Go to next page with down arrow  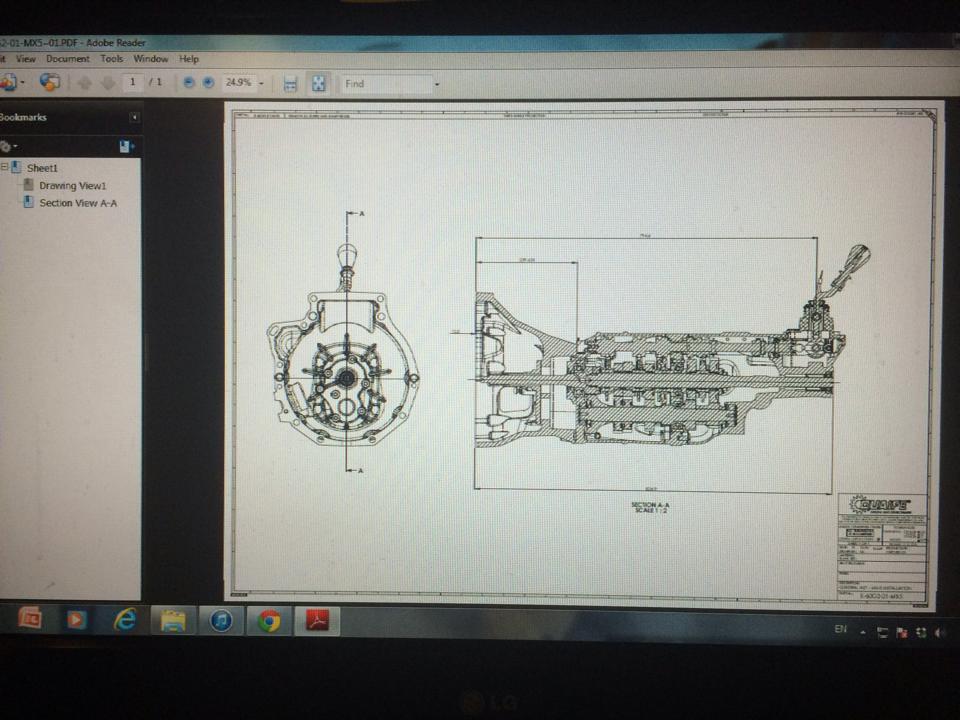coord(108,83)
